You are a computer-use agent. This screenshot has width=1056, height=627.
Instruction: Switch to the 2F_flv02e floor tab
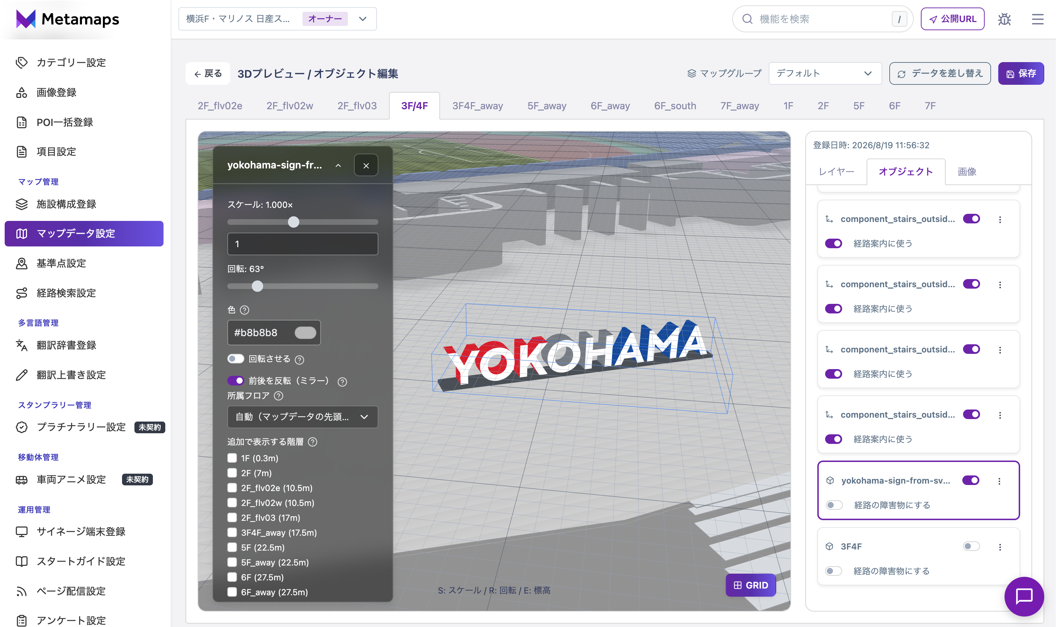(220, 106)
